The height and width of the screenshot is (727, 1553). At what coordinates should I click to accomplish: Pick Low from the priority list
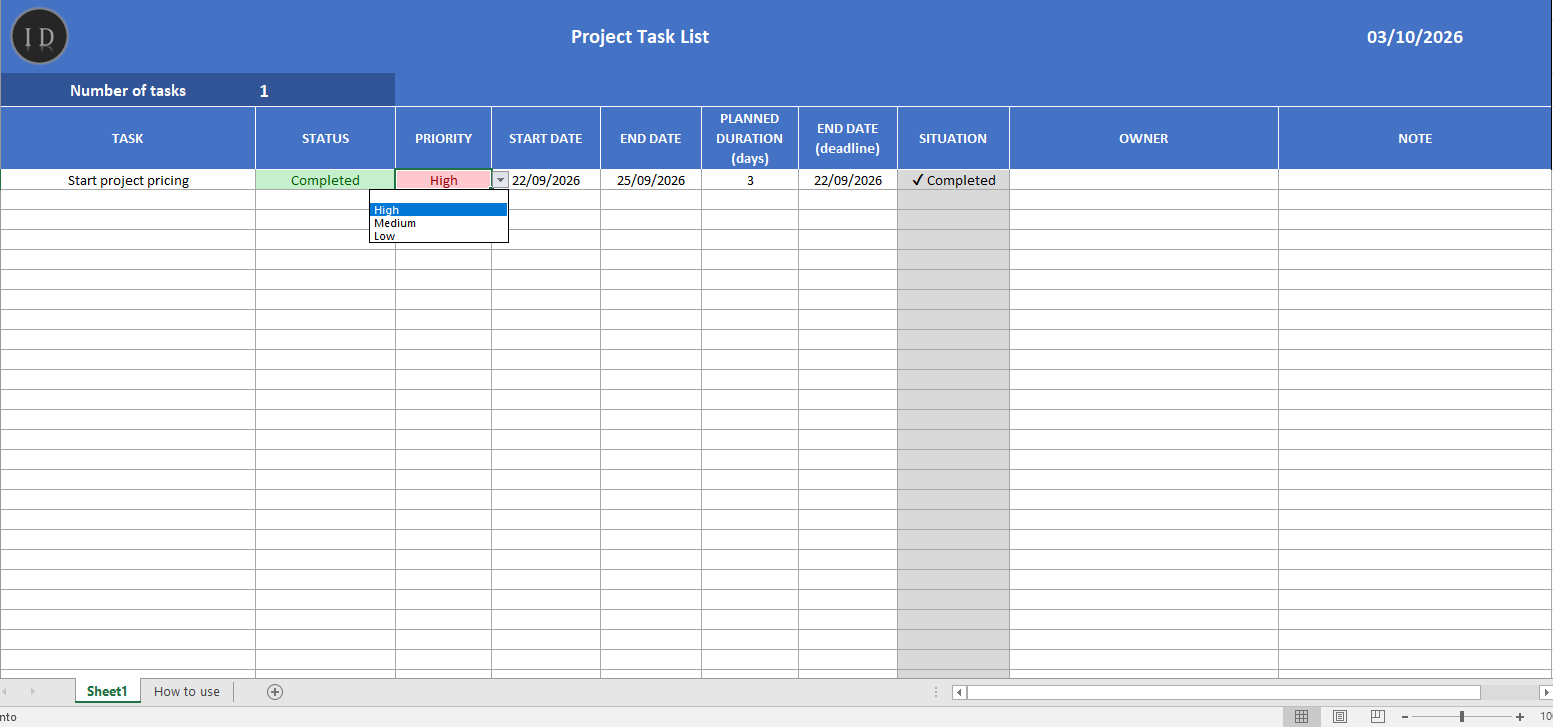click(438, 236)
